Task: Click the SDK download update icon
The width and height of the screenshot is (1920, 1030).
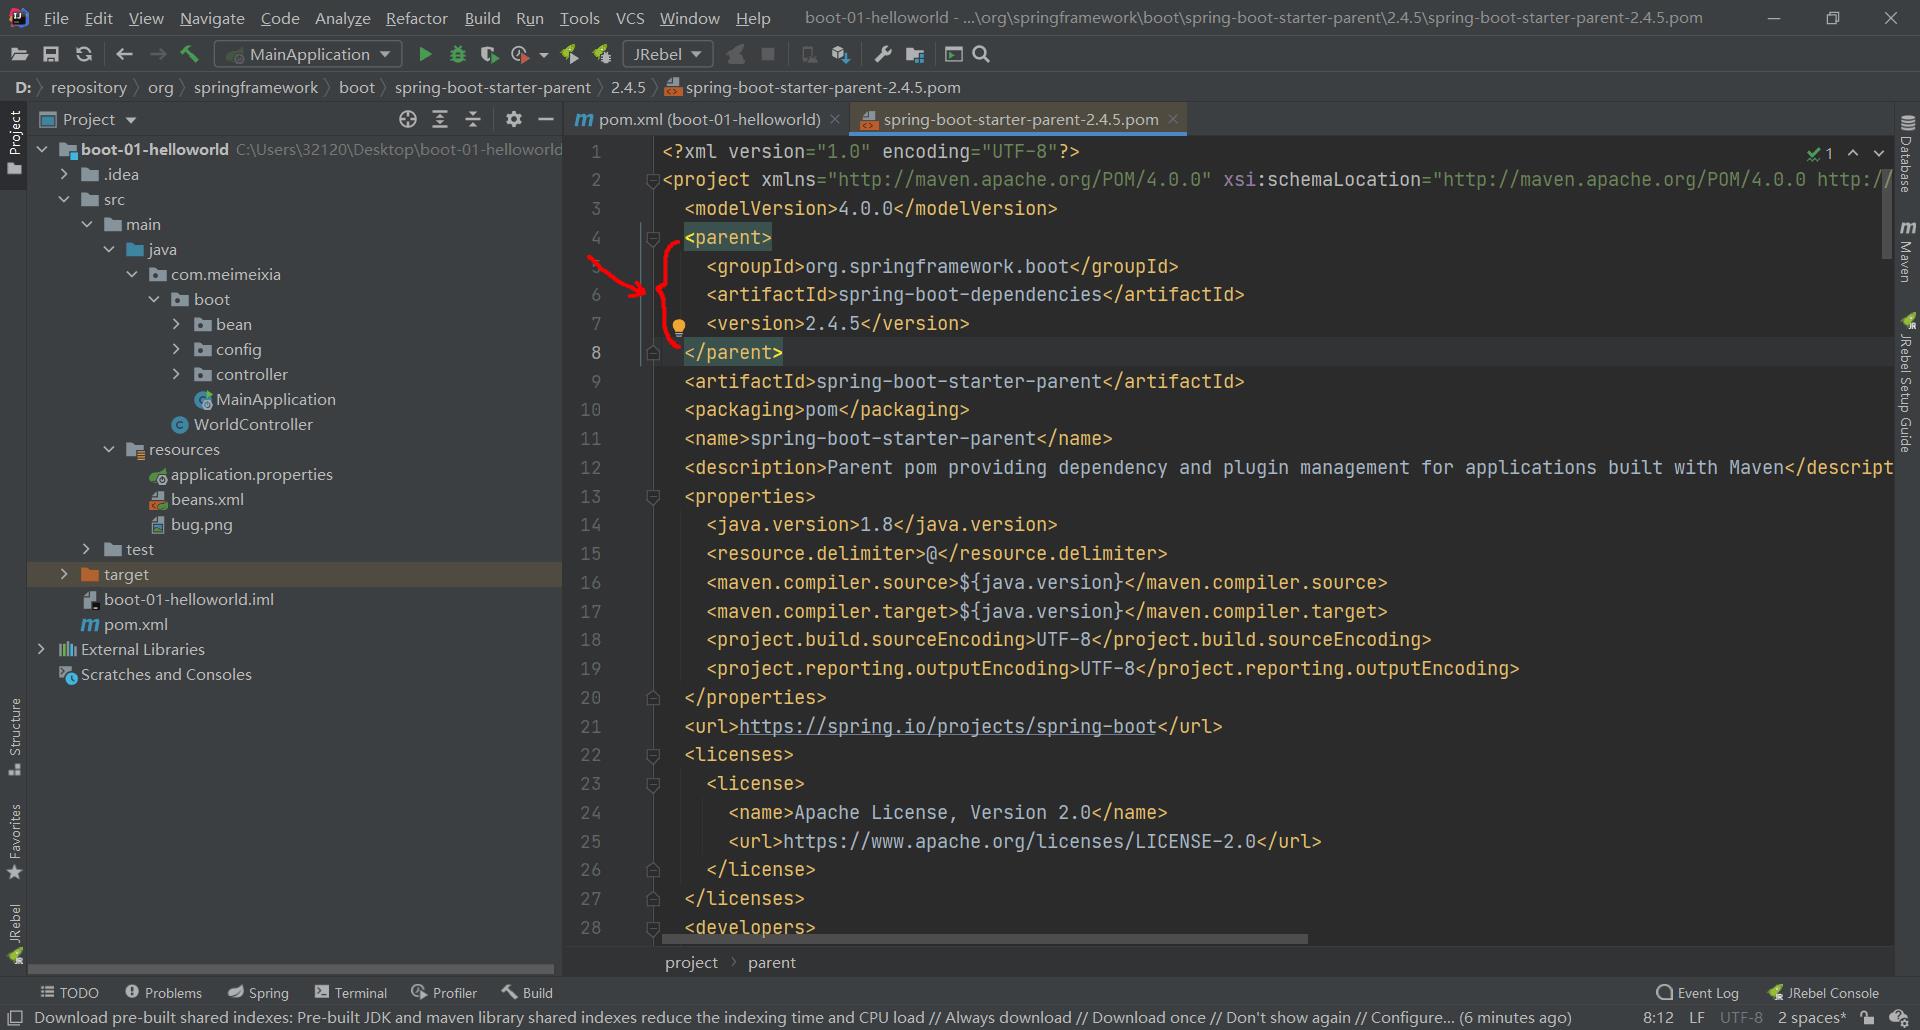Action: (841, 54)
